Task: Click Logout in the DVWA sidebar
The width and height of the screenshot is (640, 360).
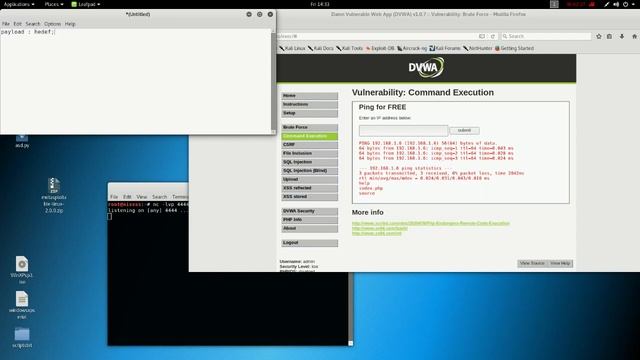Action: click(x=309, y=243)
